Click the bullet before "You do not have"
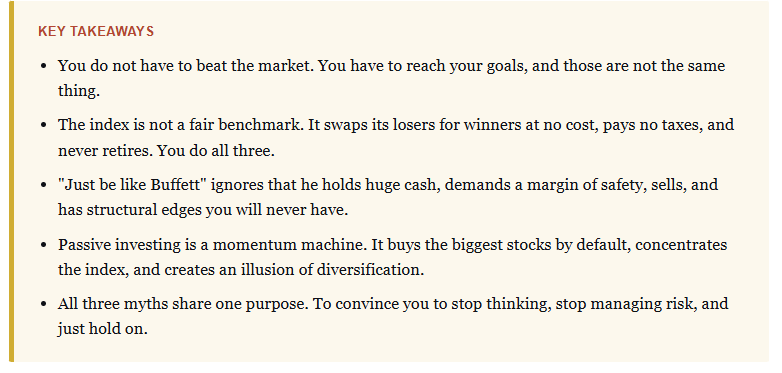The image size is (782, 373). coord(44,66)
